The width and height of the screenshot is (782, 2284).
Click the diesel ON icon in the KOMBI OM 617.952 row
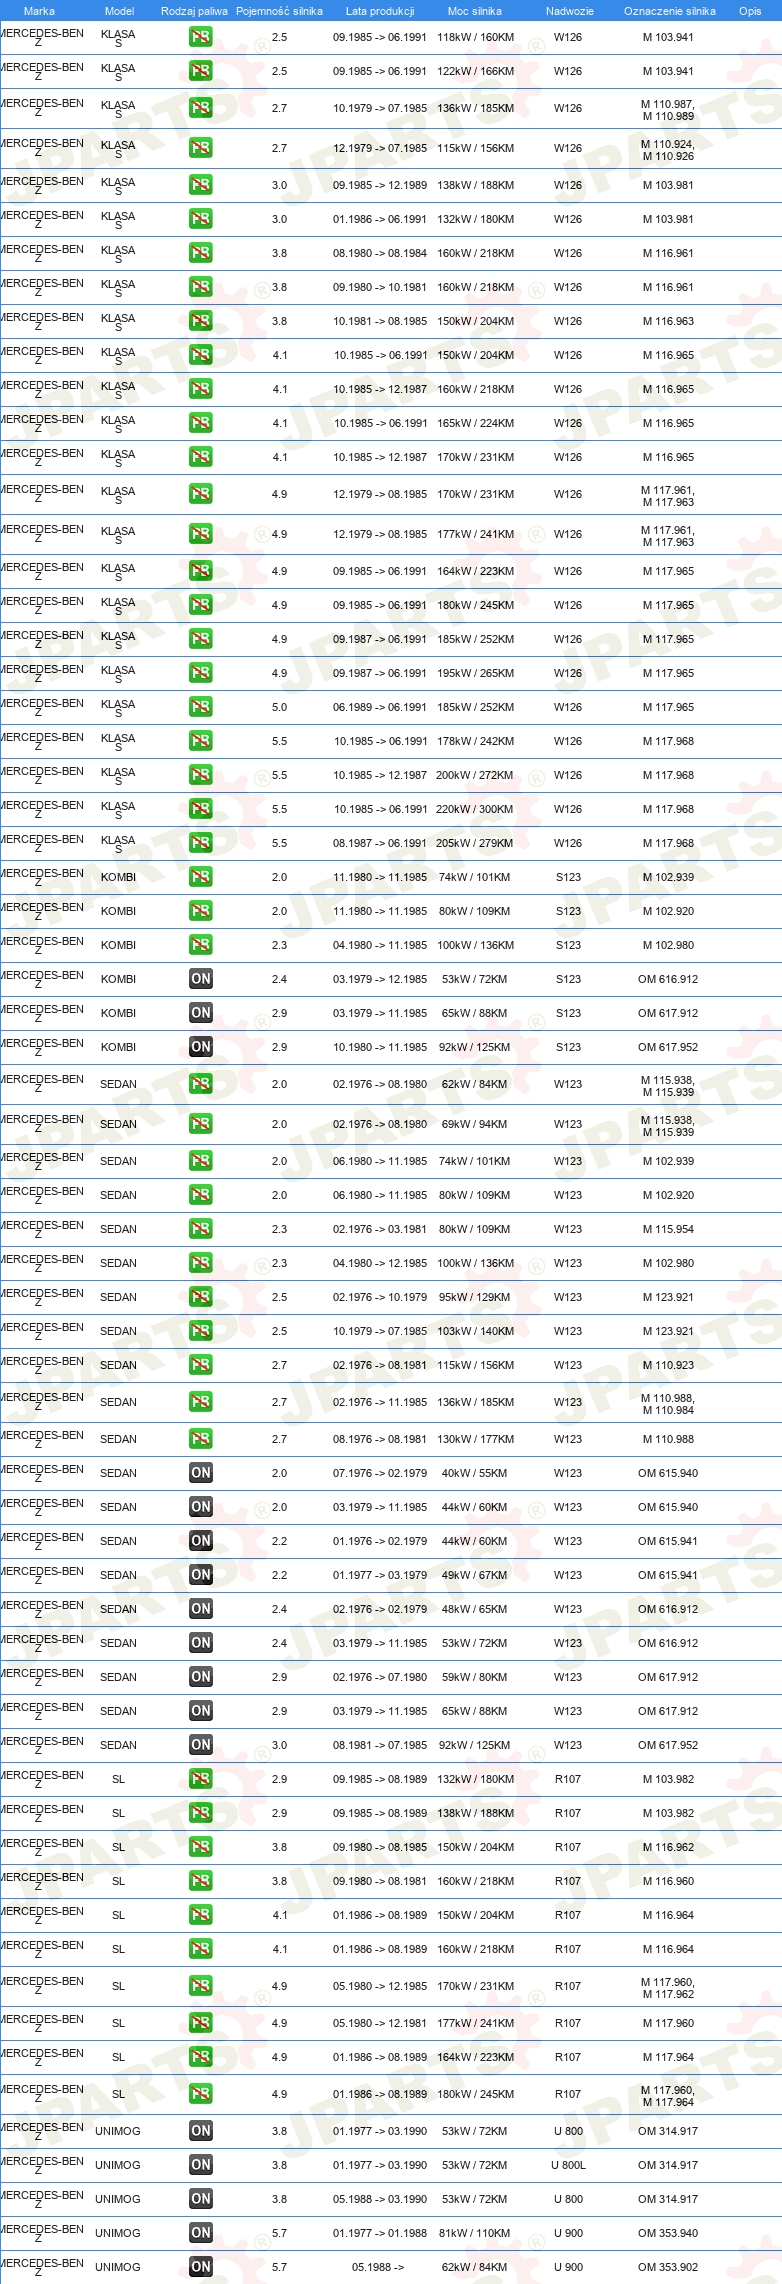point(201,1047)
